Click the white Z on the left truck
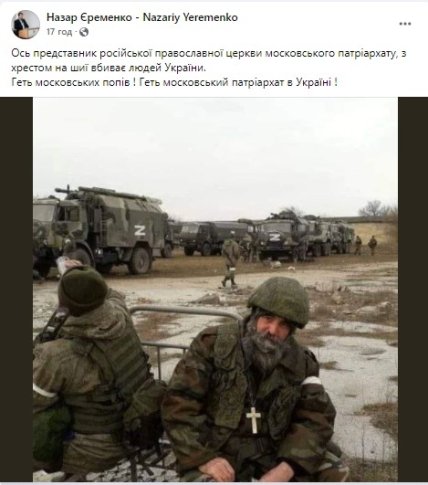 point(140,230)
